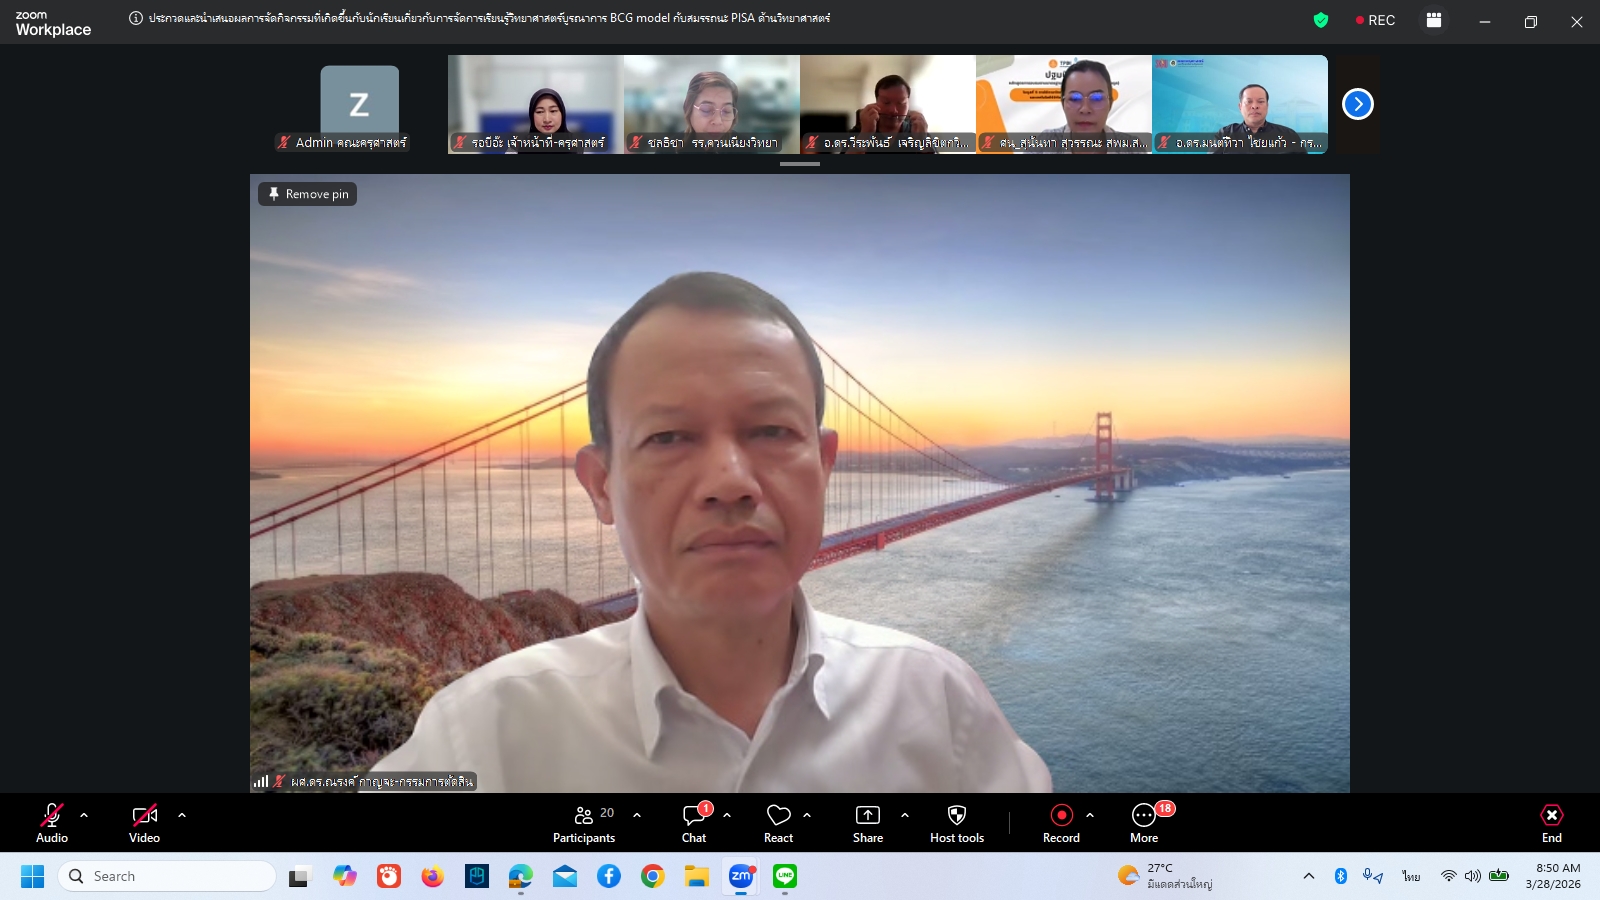Expand the Share options chevron
The width and height of the screenshot is (1600, 900).
905,815
